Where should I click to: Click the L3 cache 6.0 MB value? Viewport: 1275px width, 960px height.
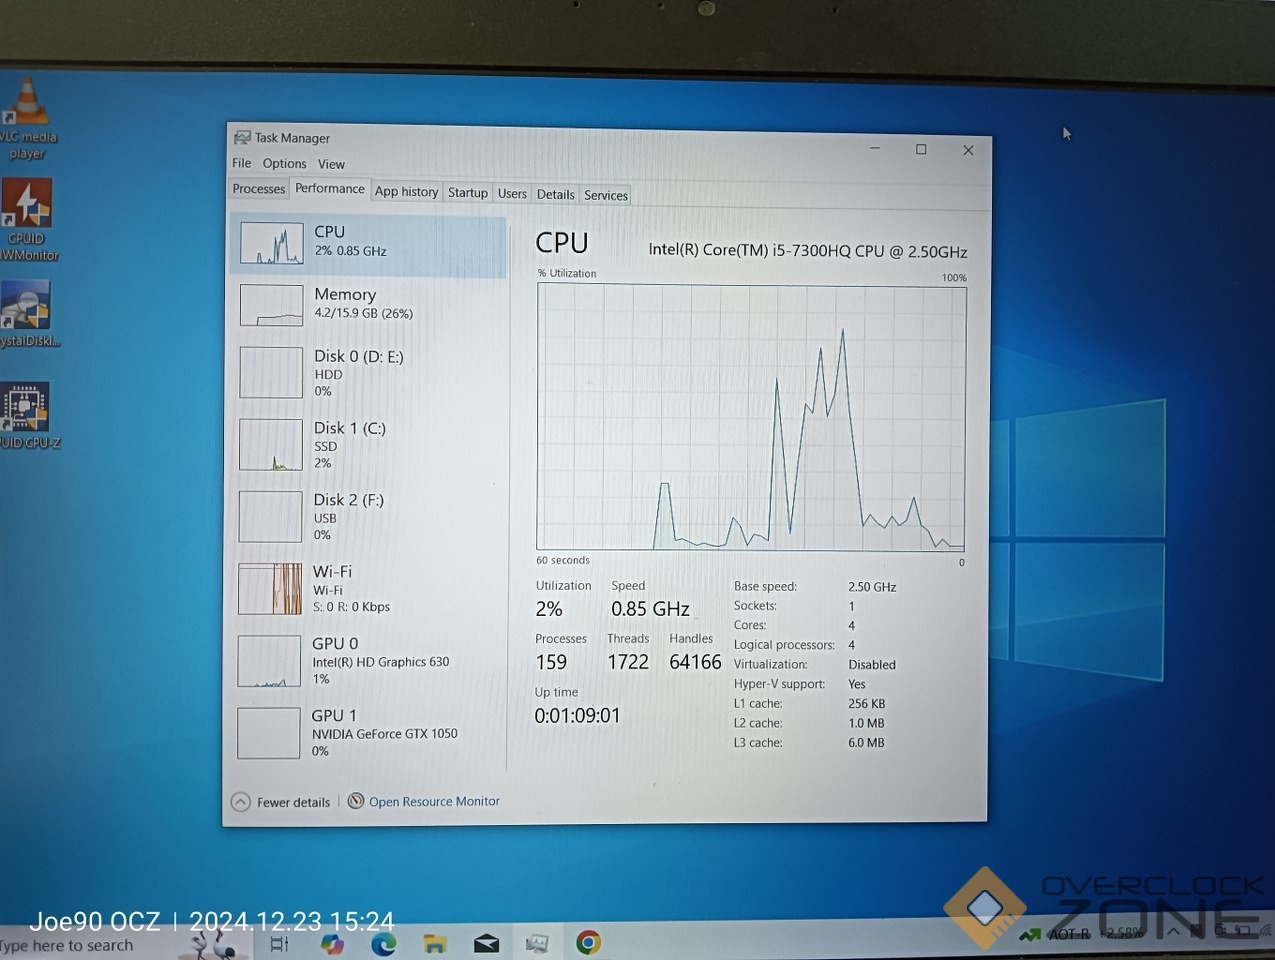(x=866, y=743)
